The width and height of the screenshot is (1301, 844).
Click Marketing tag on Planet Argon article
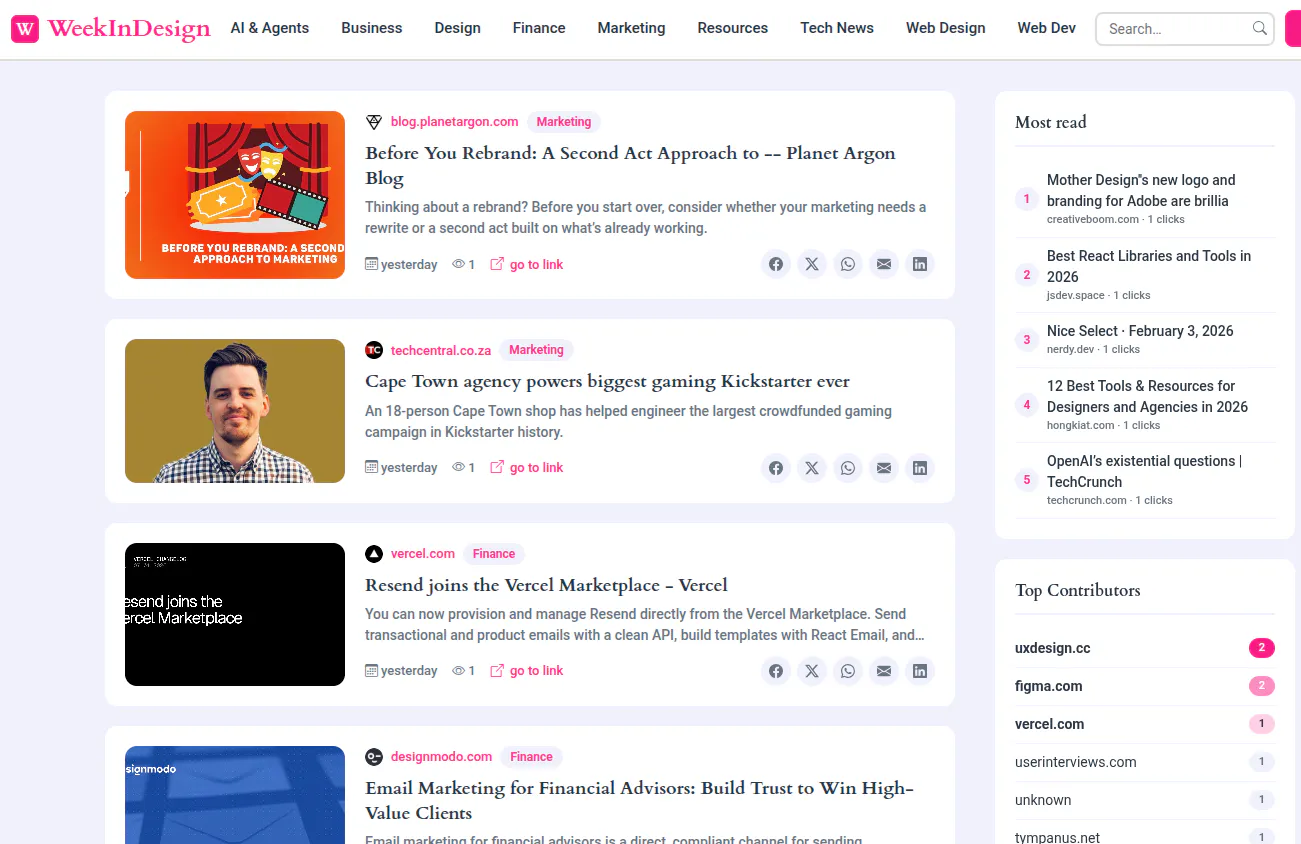pyautogui.click(x=564, y=122)
